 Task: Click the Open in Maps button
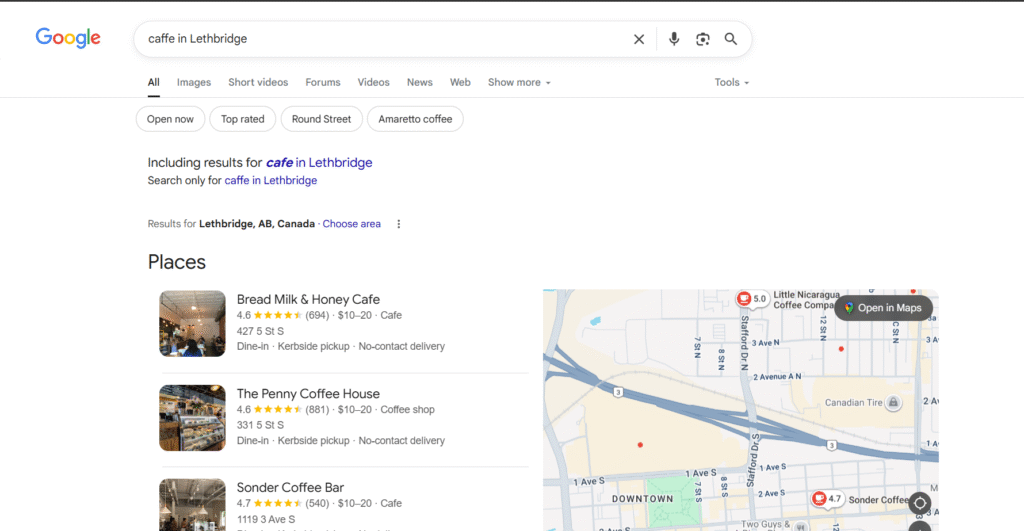[883, 308]
